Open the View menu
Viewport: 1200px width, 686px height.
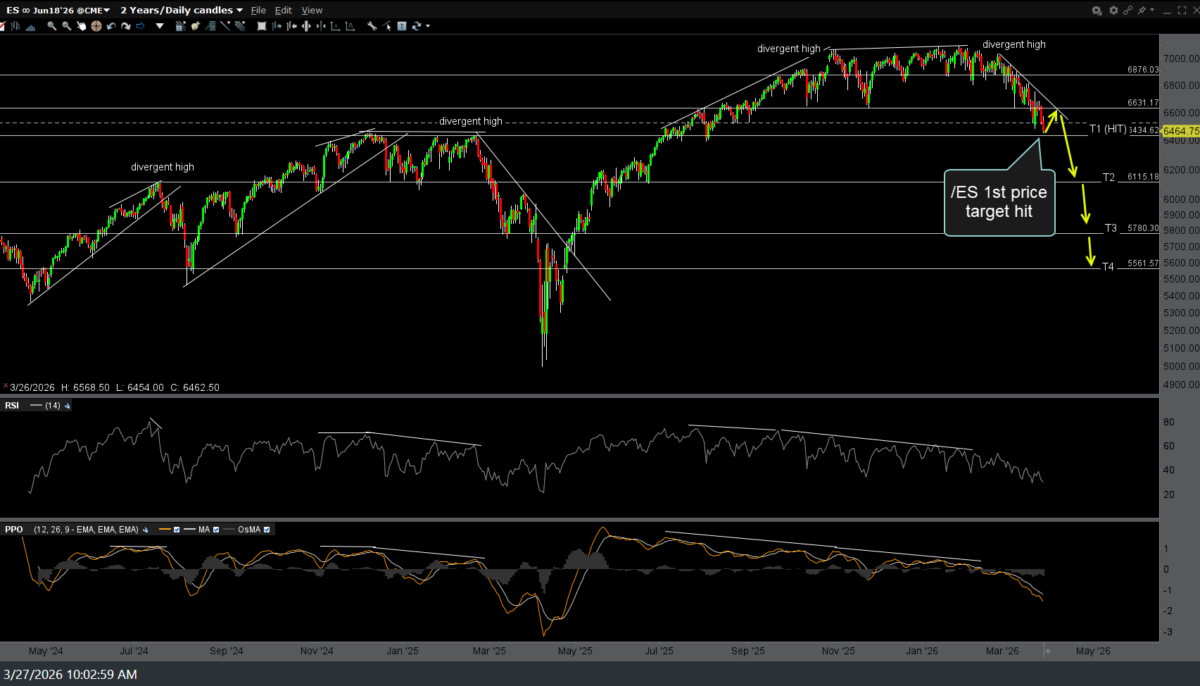click(312, 10)
